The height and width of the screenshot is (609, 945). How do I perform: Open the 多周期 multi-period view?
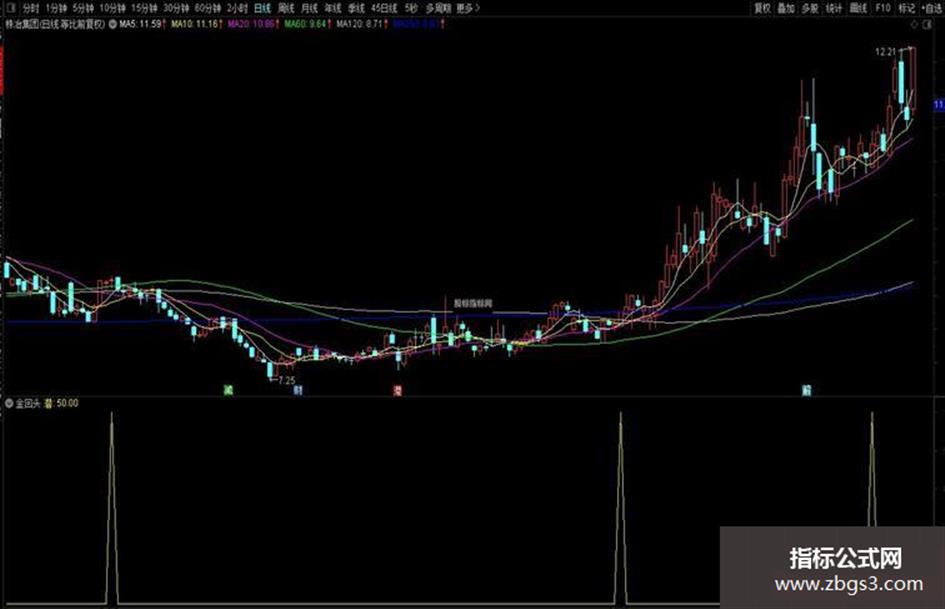coord(438,8)
